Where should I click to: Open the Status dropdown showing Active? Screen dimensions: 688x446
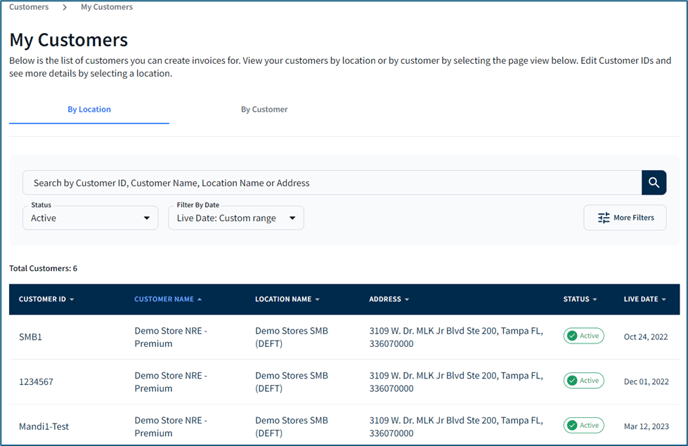coord(90,218)
